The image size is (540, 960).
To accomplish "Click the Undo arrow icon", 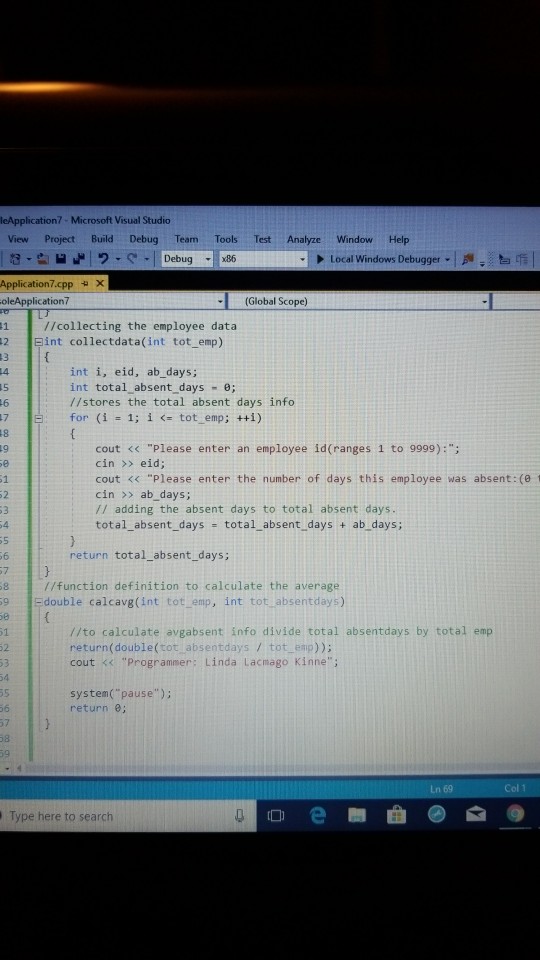I will (103, 259).
